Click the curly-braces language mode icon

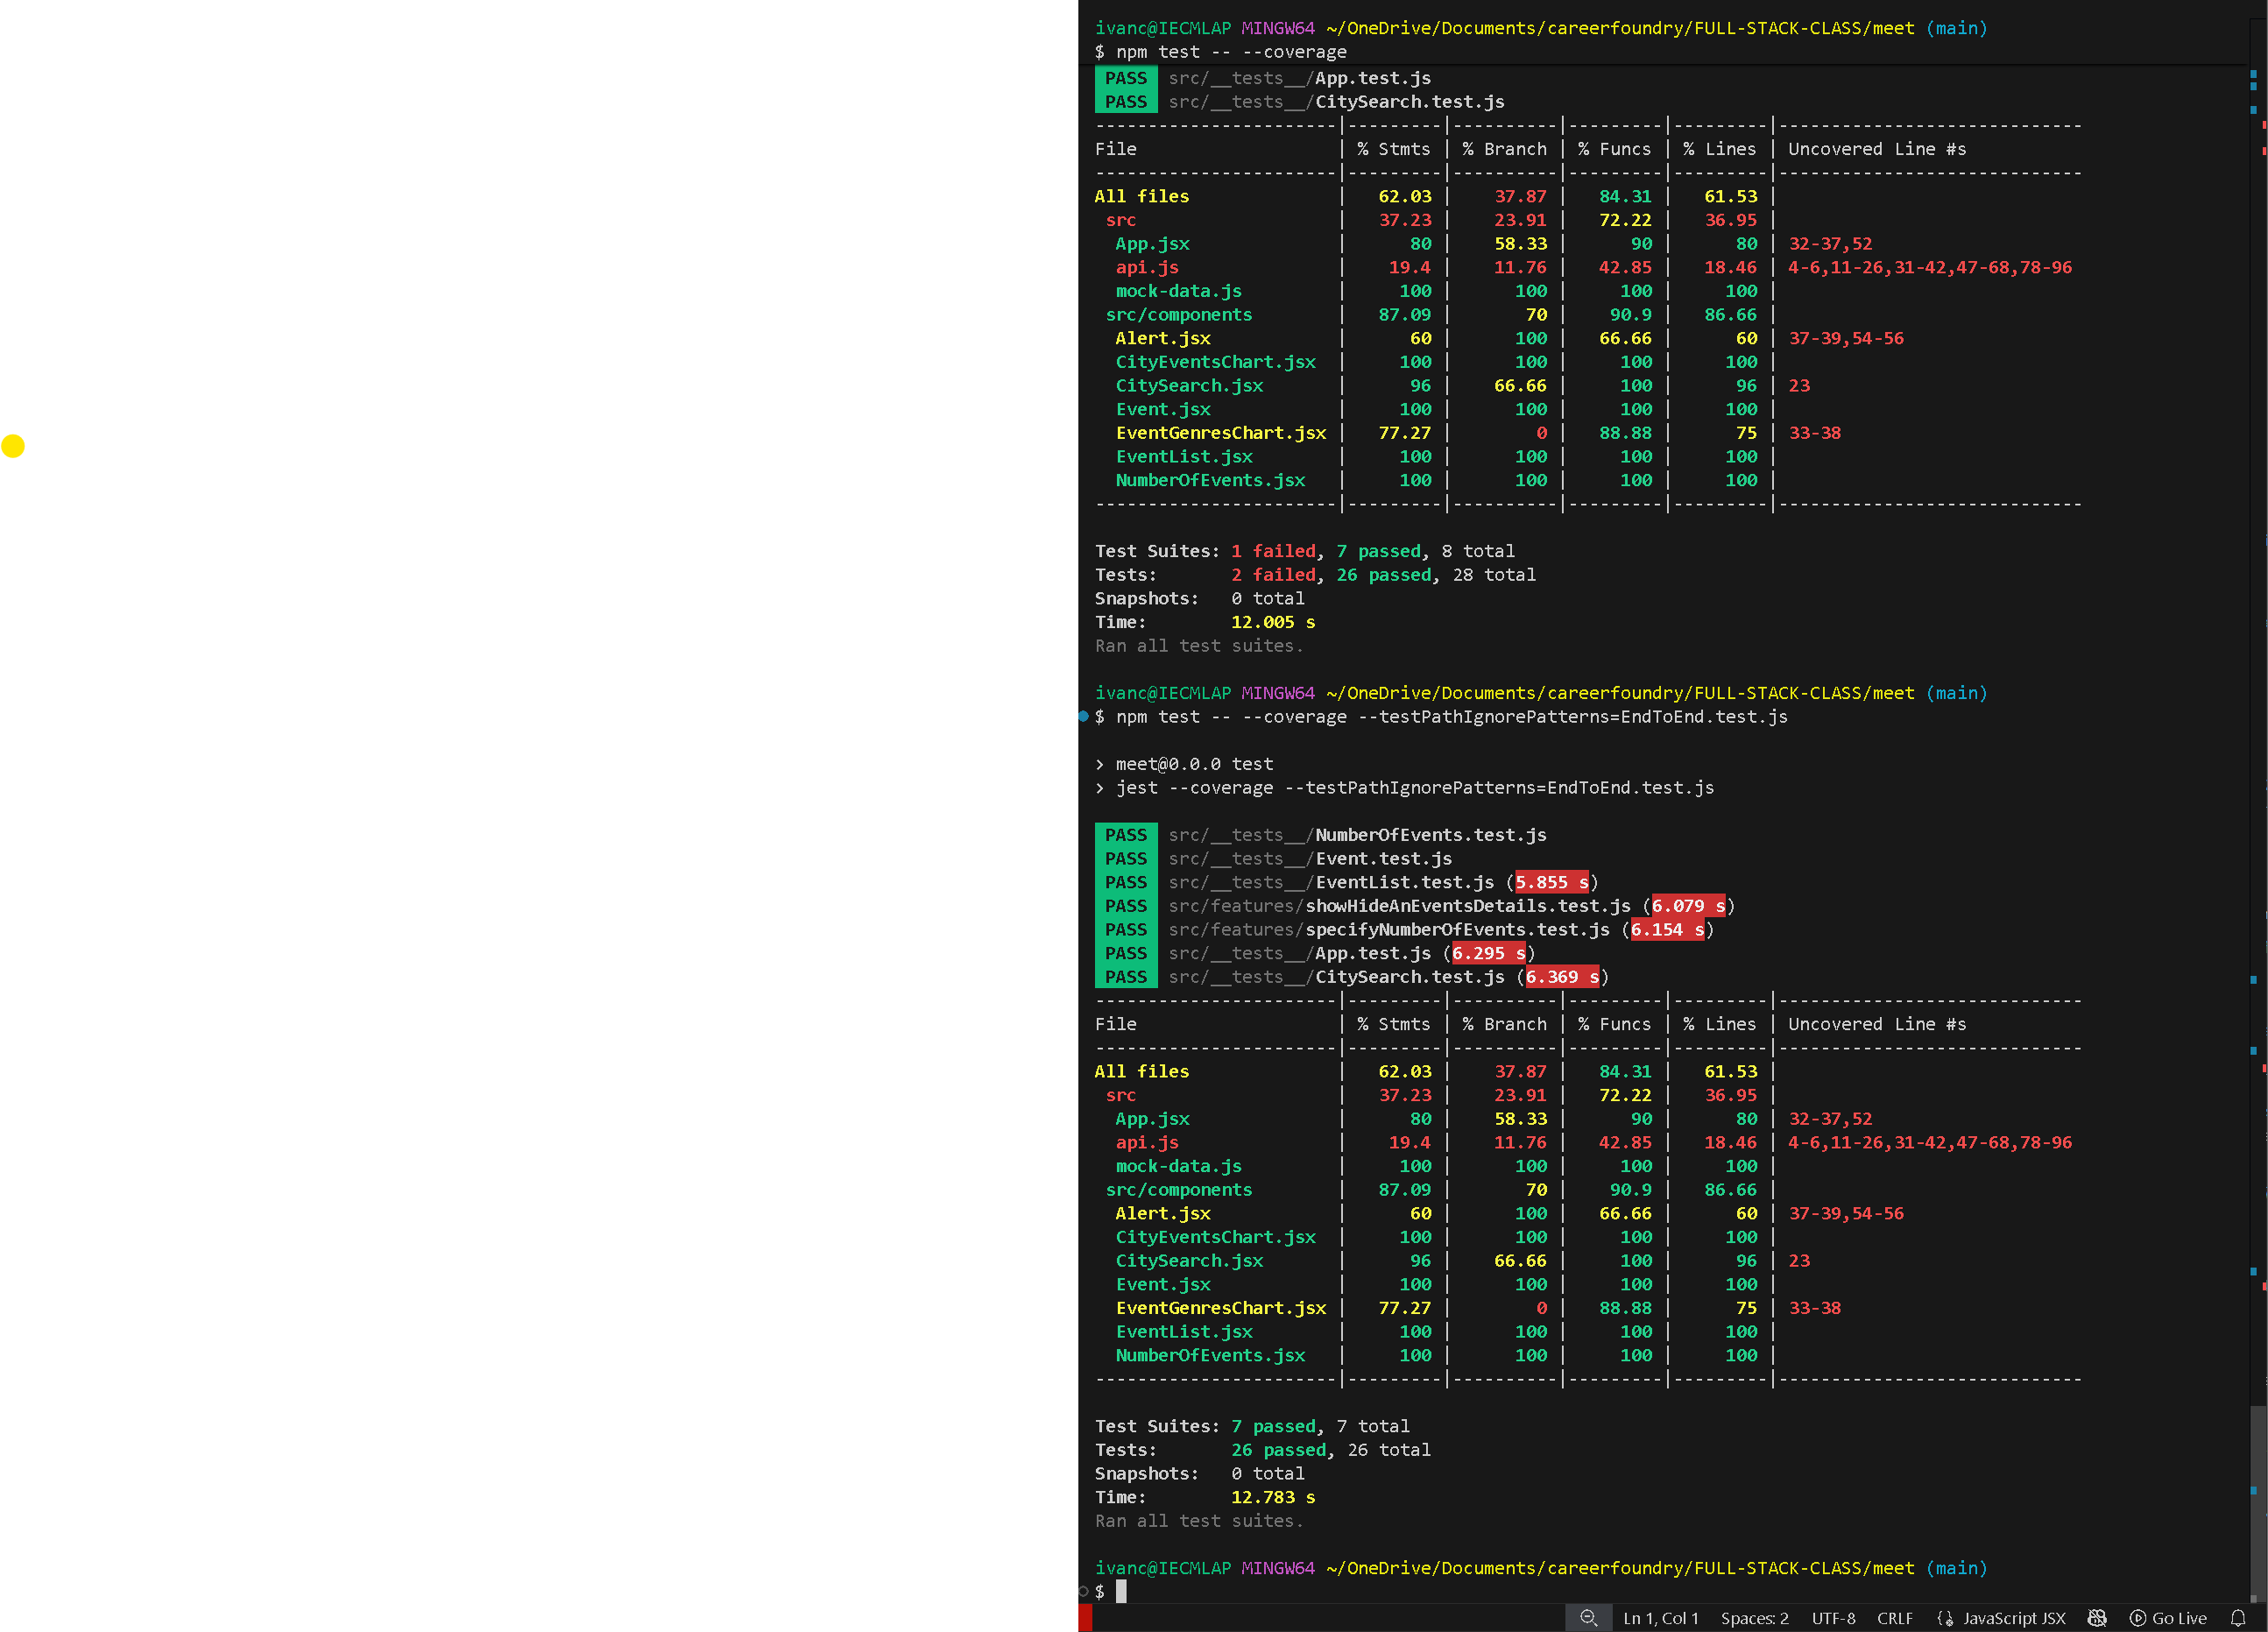click(x=1945, y=1617)
